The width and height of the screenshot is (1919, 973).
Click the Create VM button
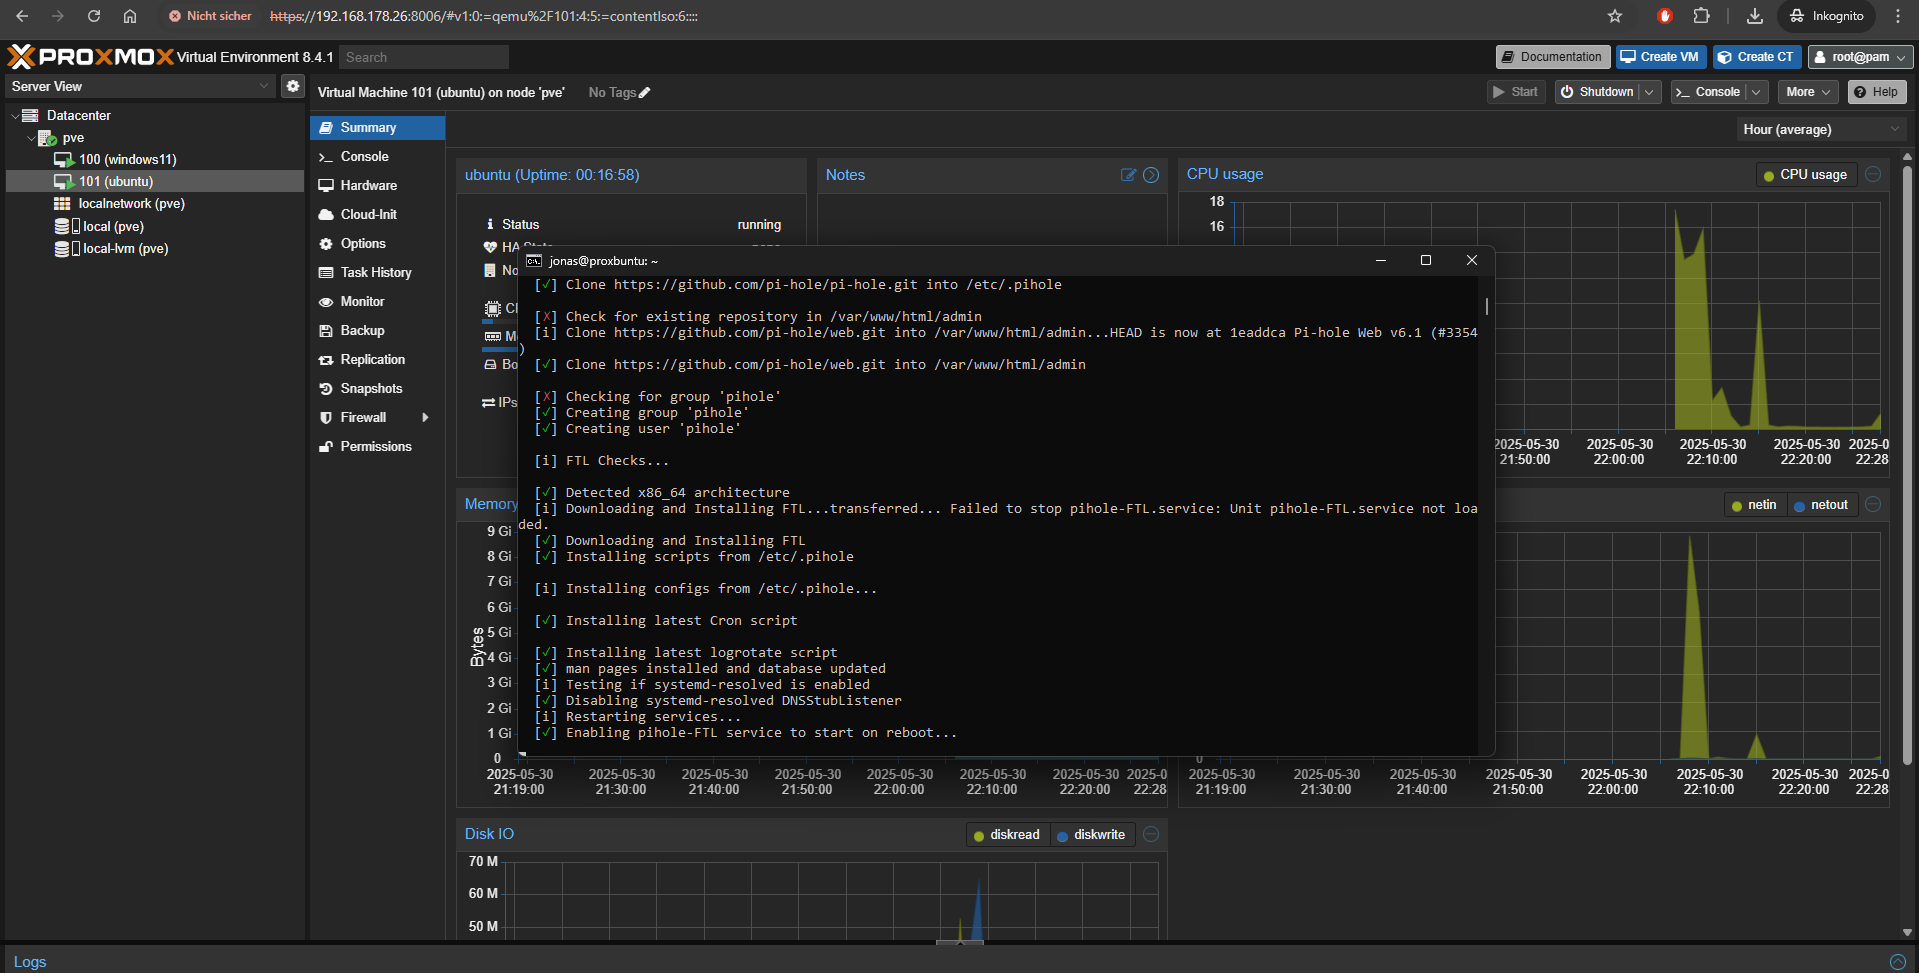point(1661,57)
